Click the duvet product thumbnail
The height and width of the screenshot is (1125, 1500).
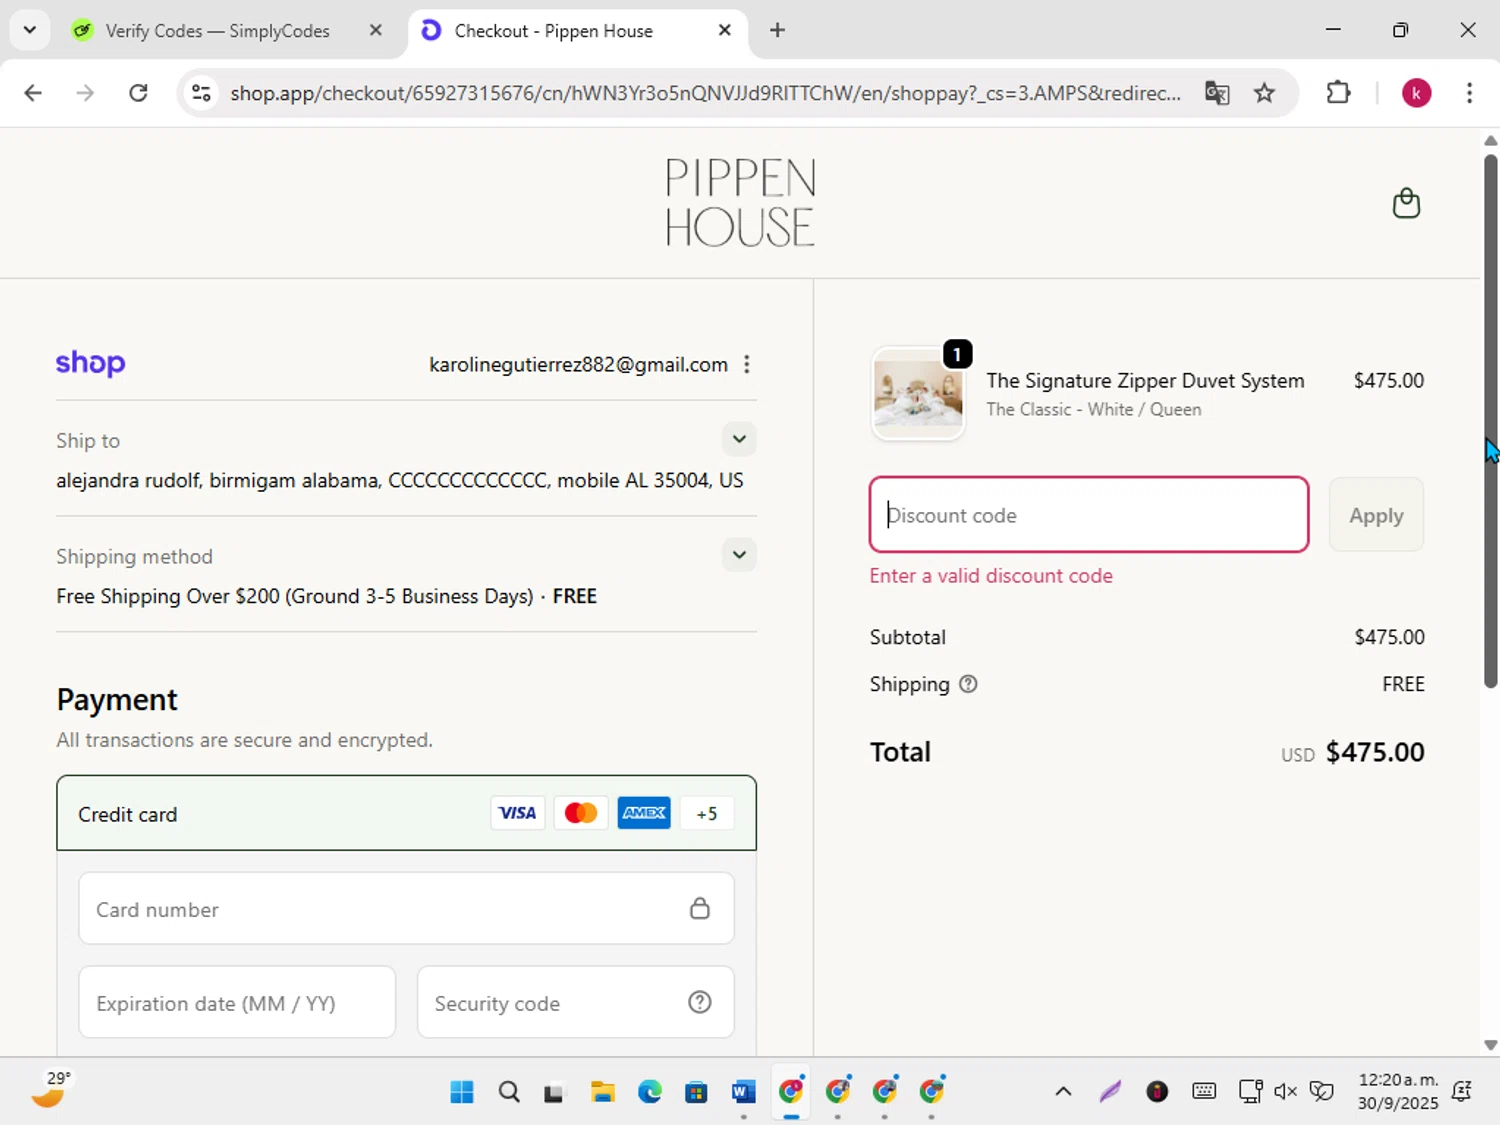[918, 395]
